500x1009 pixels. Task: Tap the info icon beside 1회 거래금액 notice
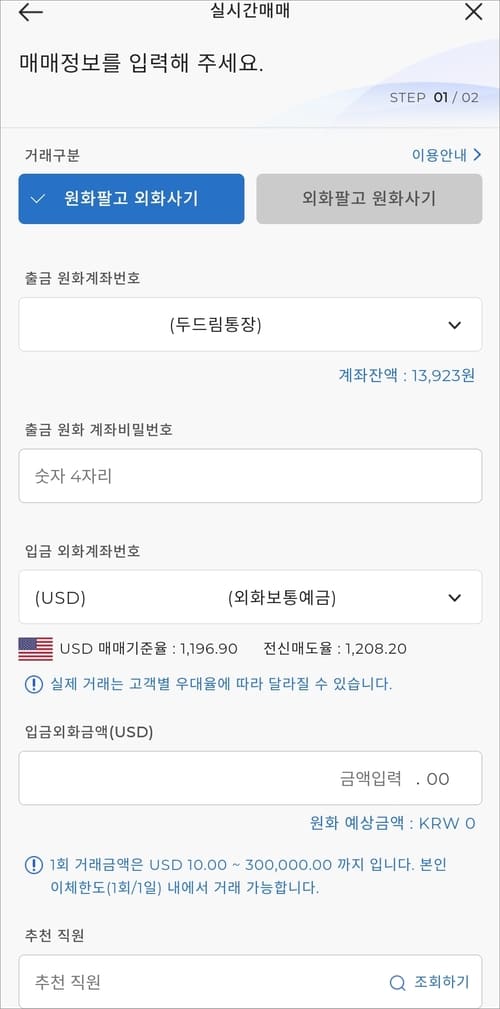33,864
